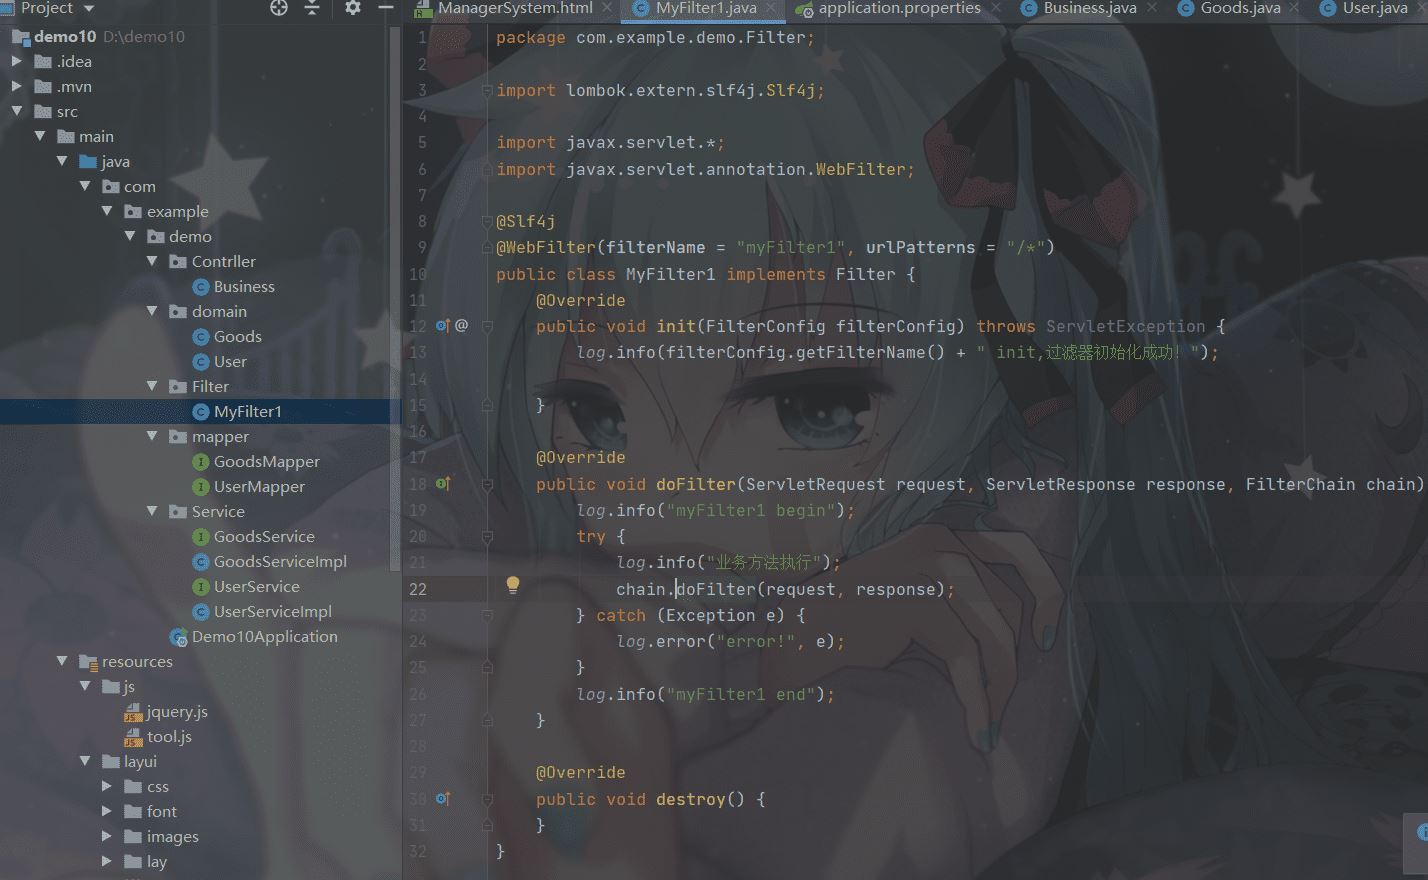Click the implements gutter icon beside the init method
Viewport: 1428px width, 880px height.
tap(443, 325)
